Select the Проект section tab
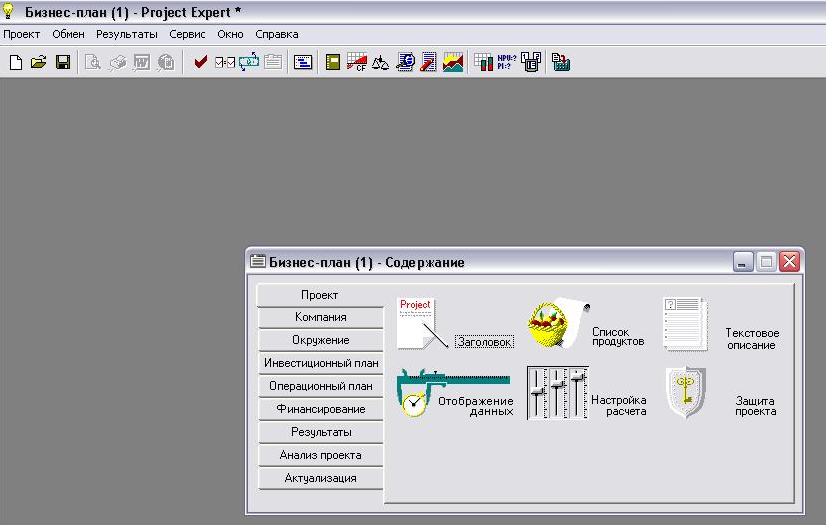826x525 pixels. click(x=320, y=295)
